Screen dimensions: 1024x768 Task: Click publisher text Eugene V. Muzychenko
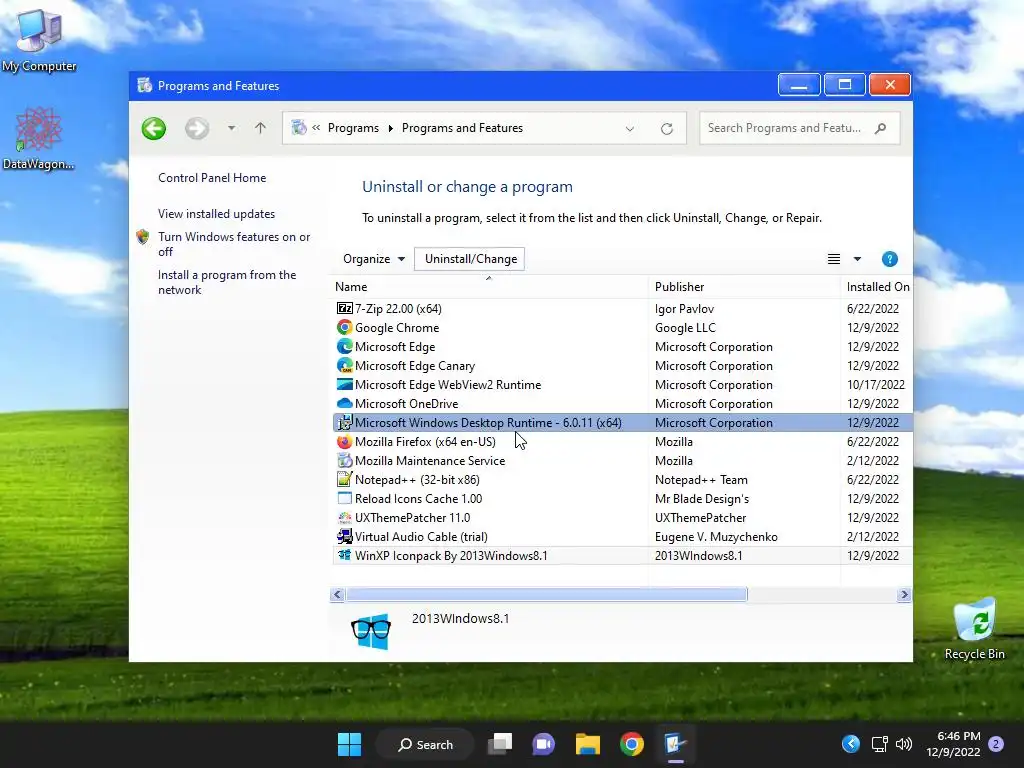[716, 536]
